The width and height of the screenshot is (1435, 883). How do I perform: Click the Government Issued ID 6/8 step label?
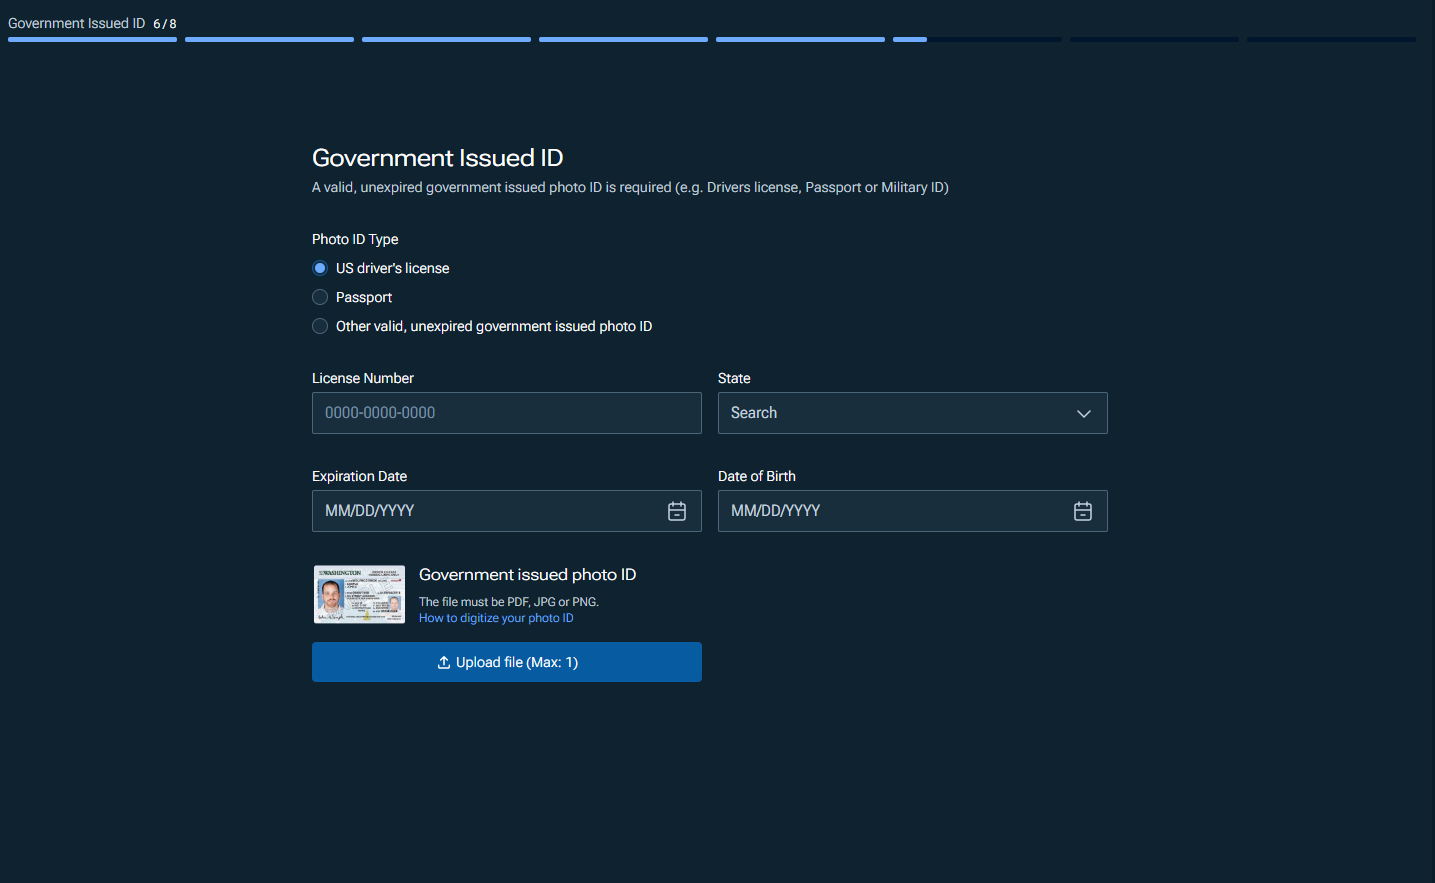tap(92, 23)
